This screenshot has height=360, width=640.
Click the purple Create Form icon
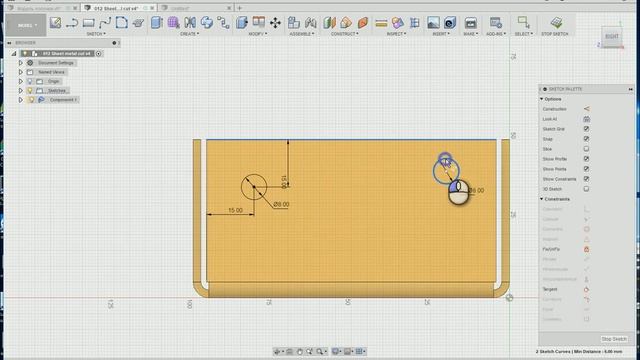(x=173, y=22)
